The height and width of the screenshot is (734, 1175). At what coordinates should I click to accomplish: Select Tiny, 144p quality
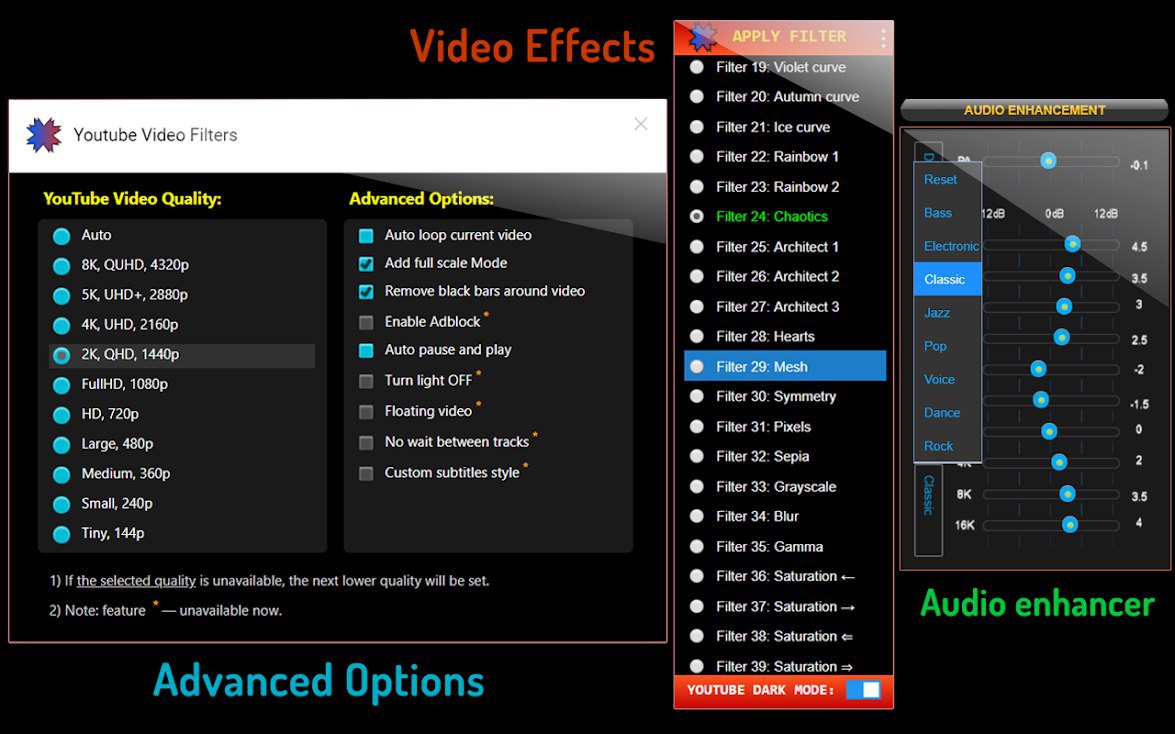pos(61,534)
